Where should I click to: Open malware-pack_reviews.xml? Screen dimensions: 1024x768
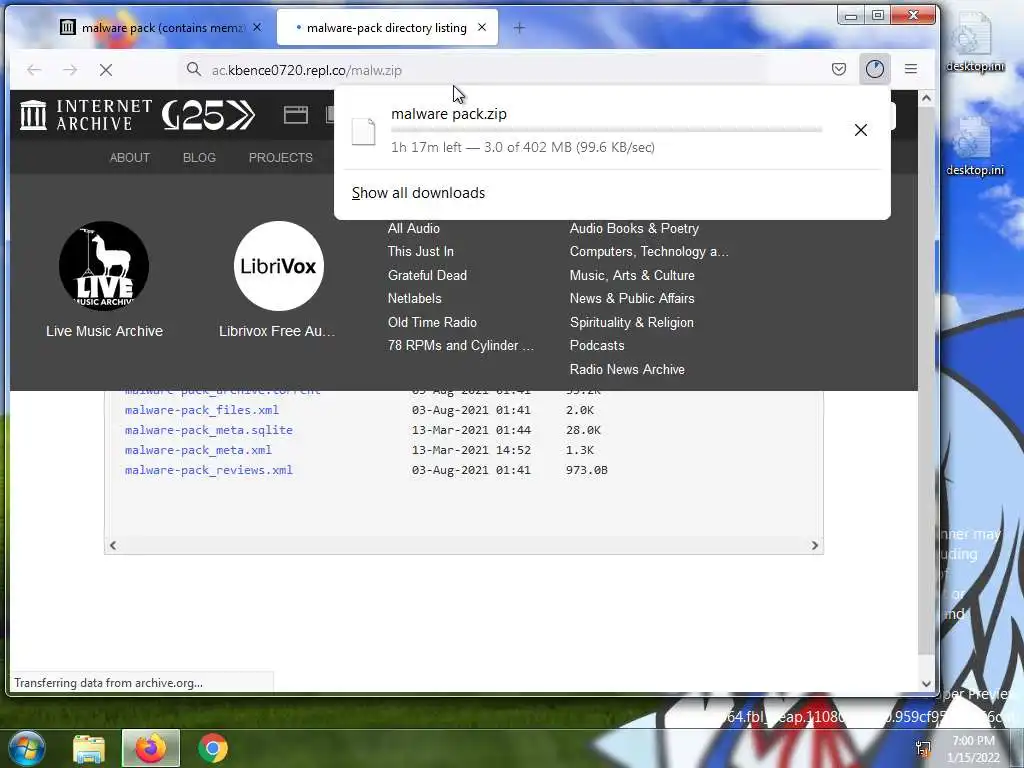[x=209, y=470]
